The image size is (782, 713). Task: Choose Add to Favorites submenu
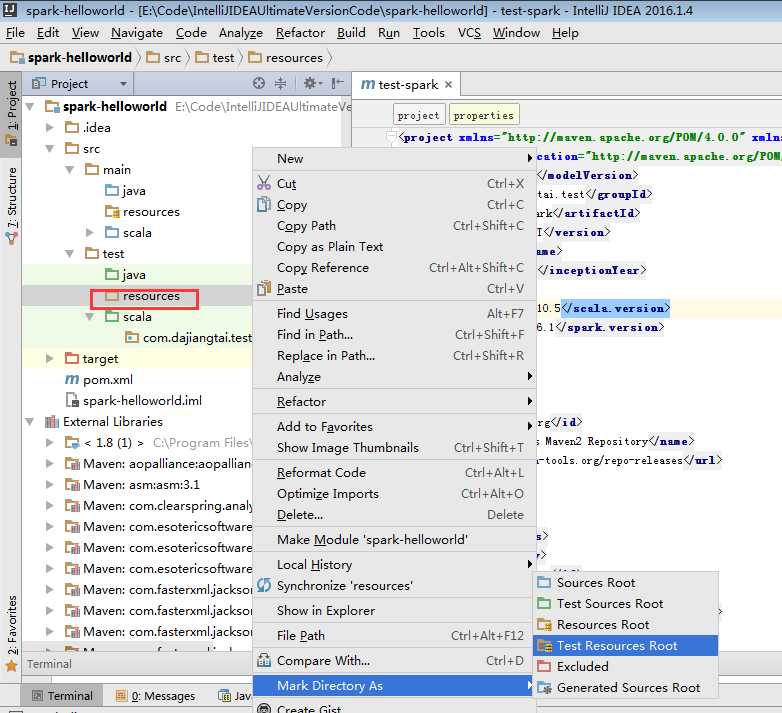point(394,426)
